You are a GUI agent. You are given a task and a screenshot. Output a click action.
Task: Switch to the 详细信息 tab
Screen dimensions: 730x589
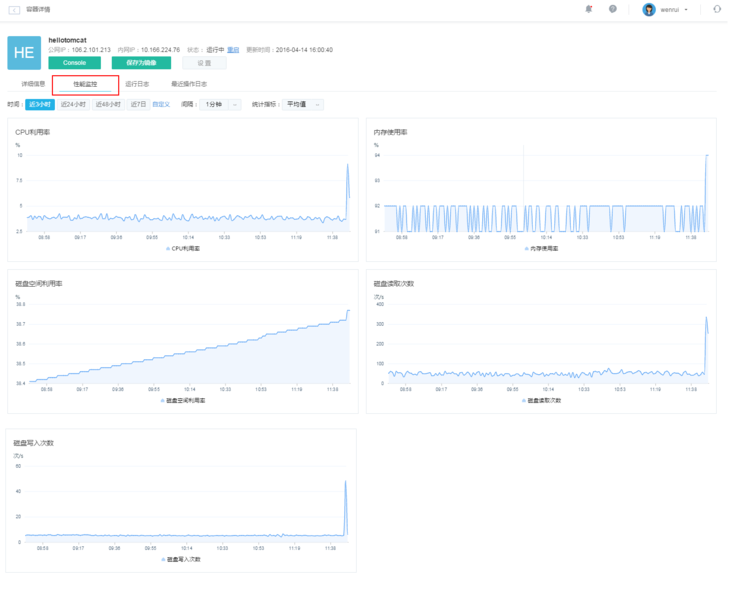pos(33,84)
